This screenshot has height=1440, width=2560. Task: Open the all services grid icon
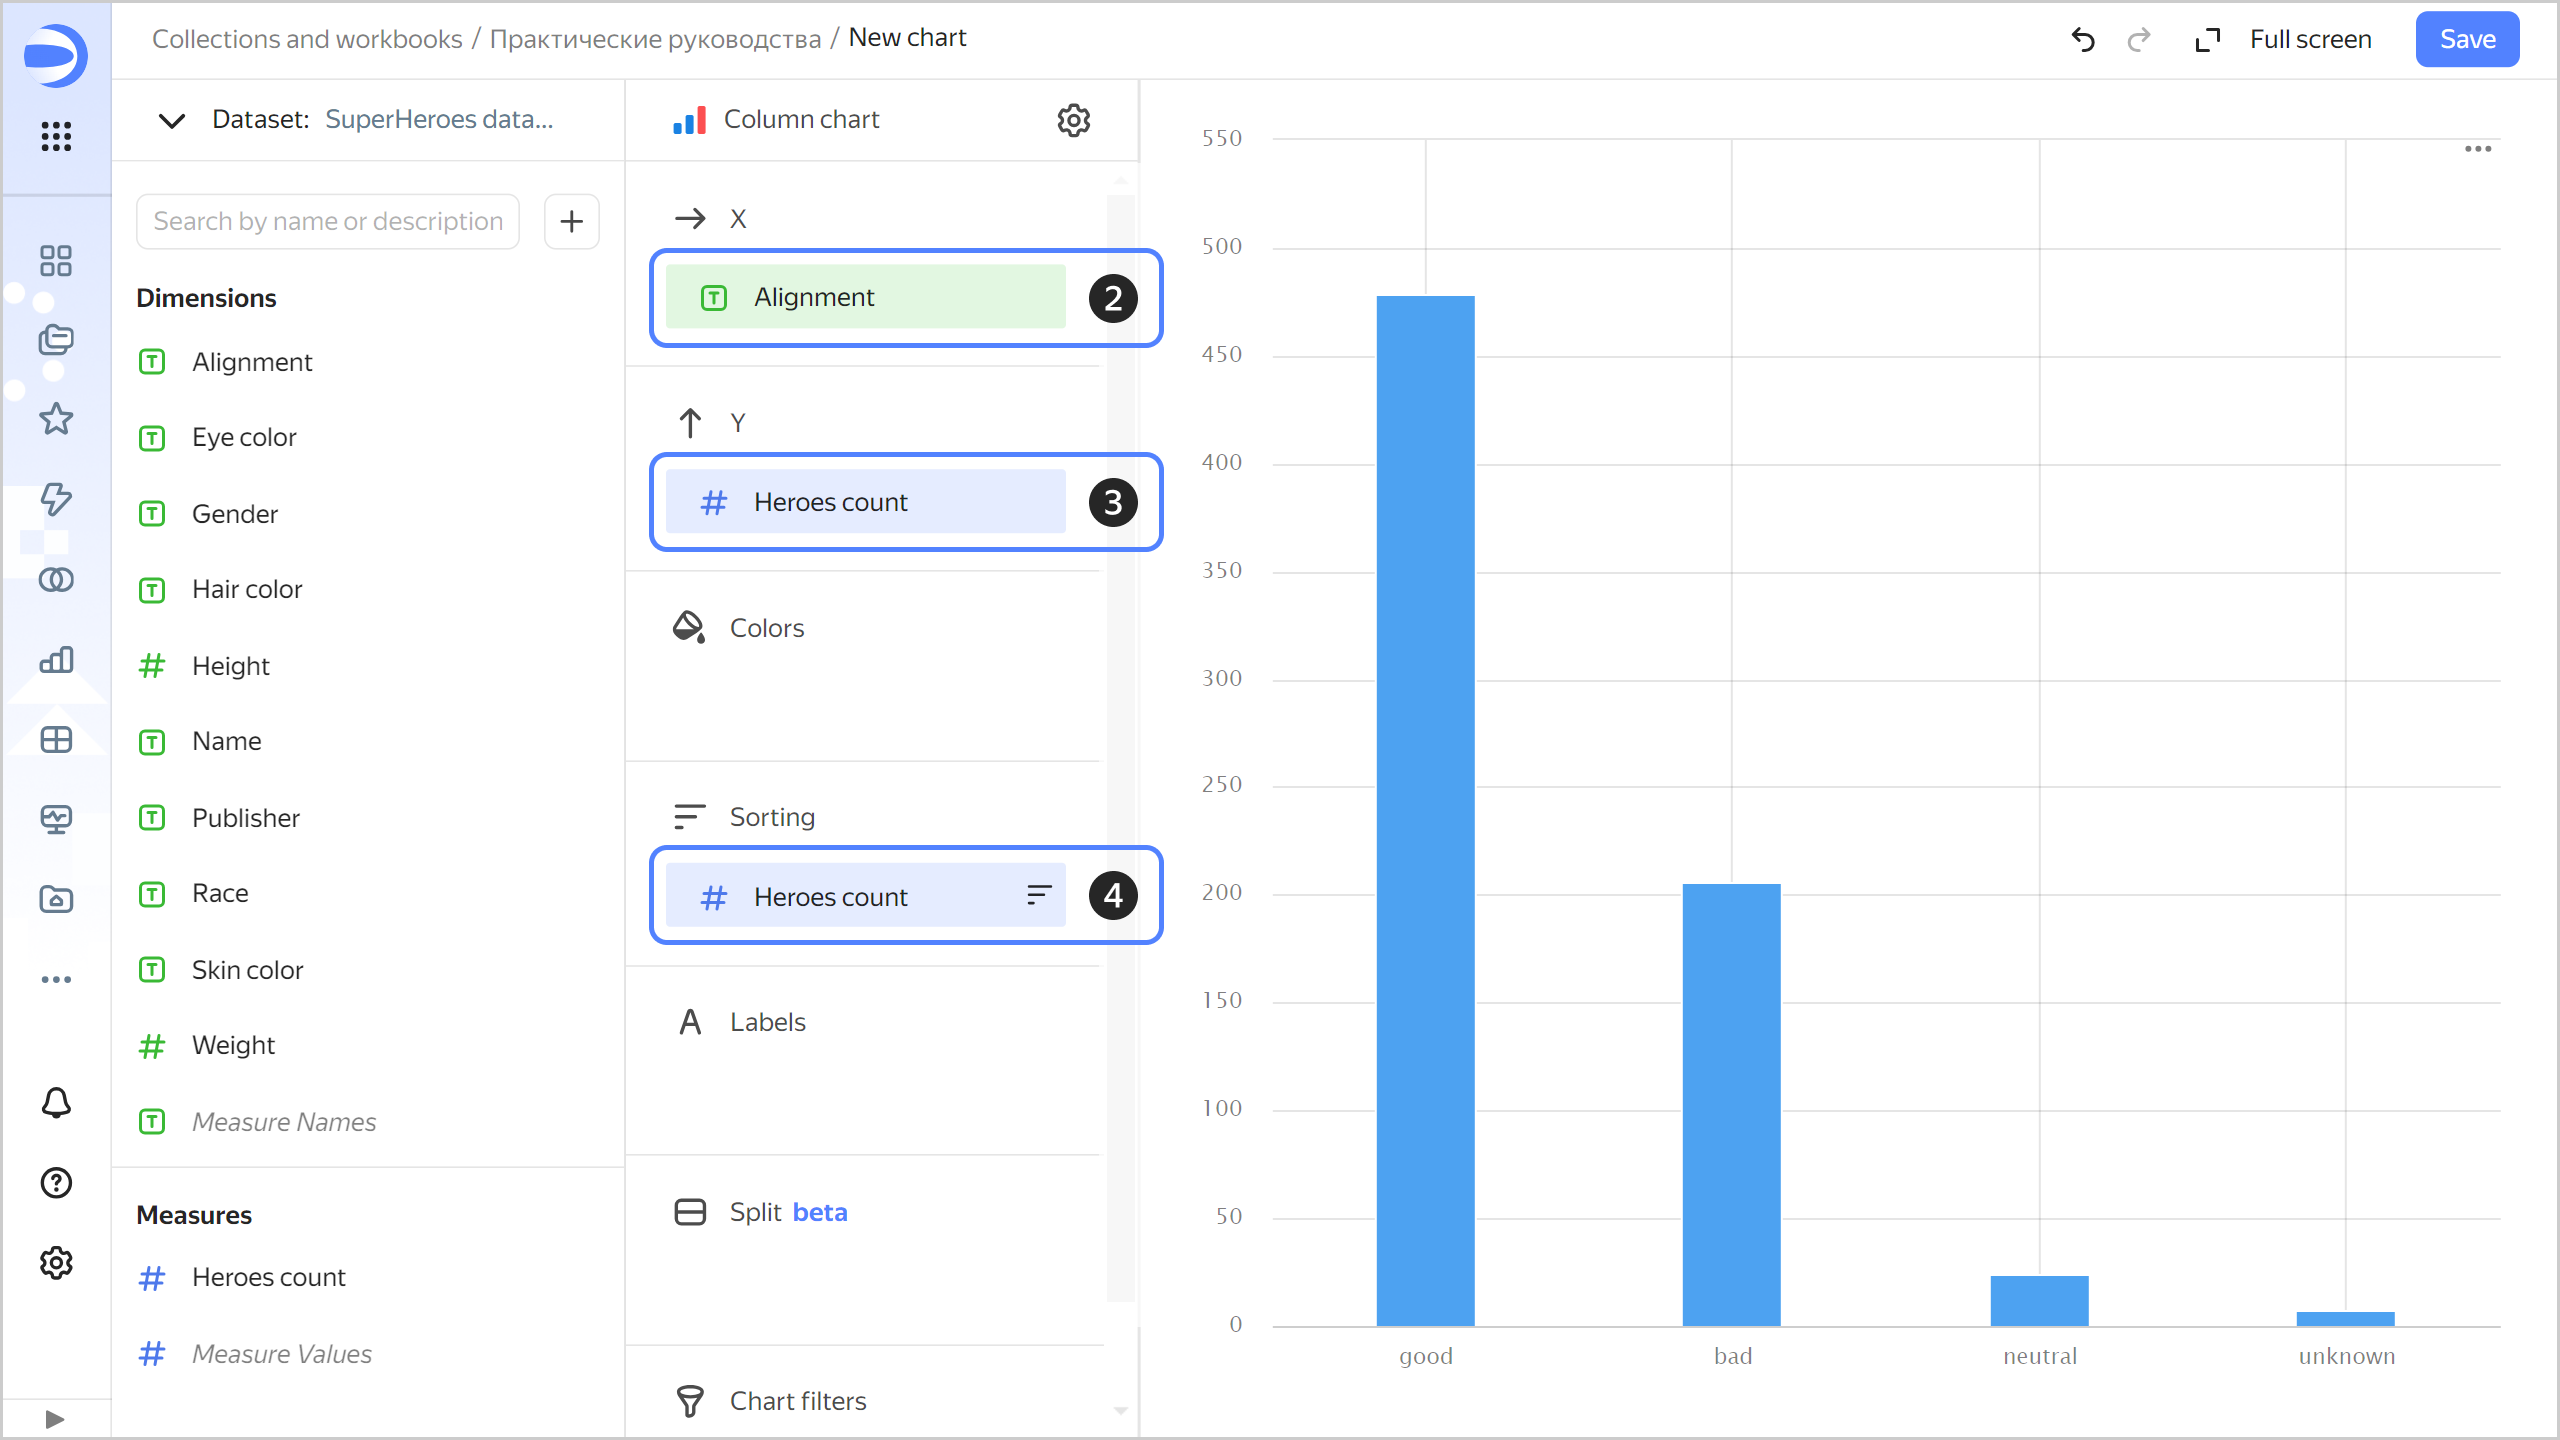[56, 136]
